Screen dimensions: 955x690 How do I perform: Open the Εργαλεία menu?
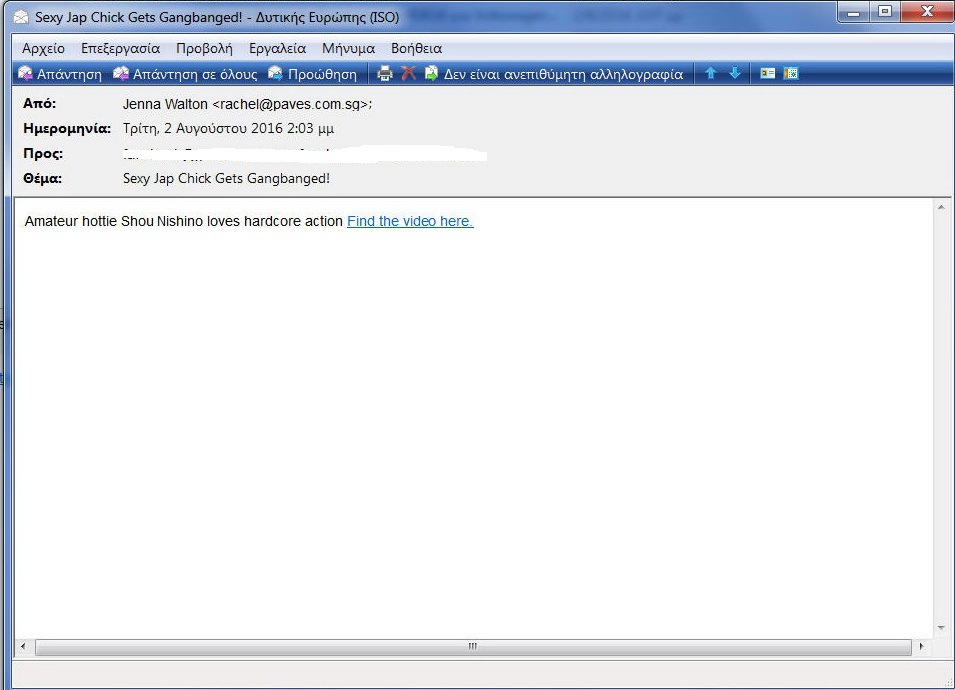(277, 48)
